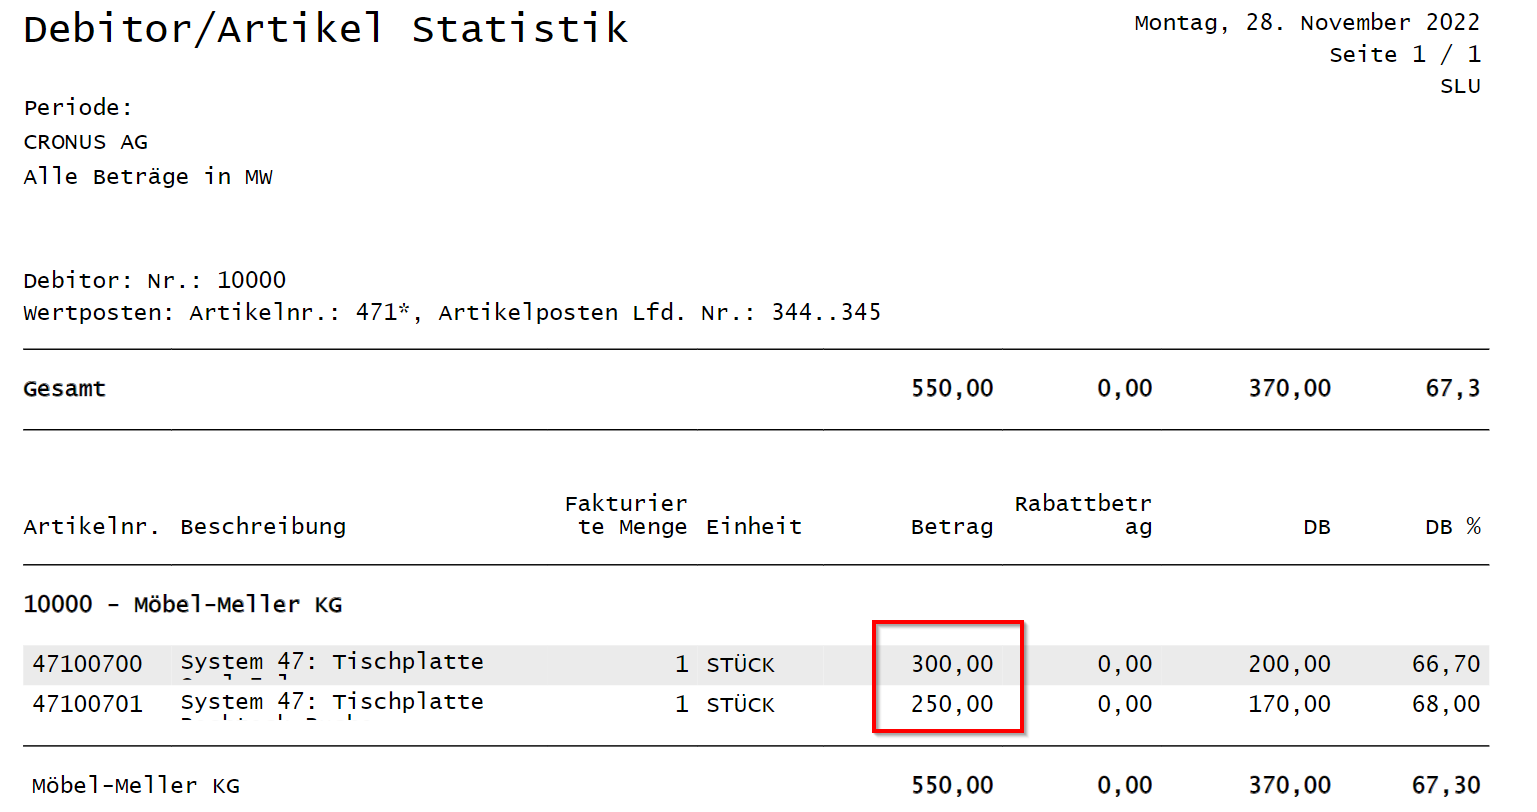Click the Möbel-Meller KG subtotal row label
Screen dimensions: 1537x812
pos(136,786)
